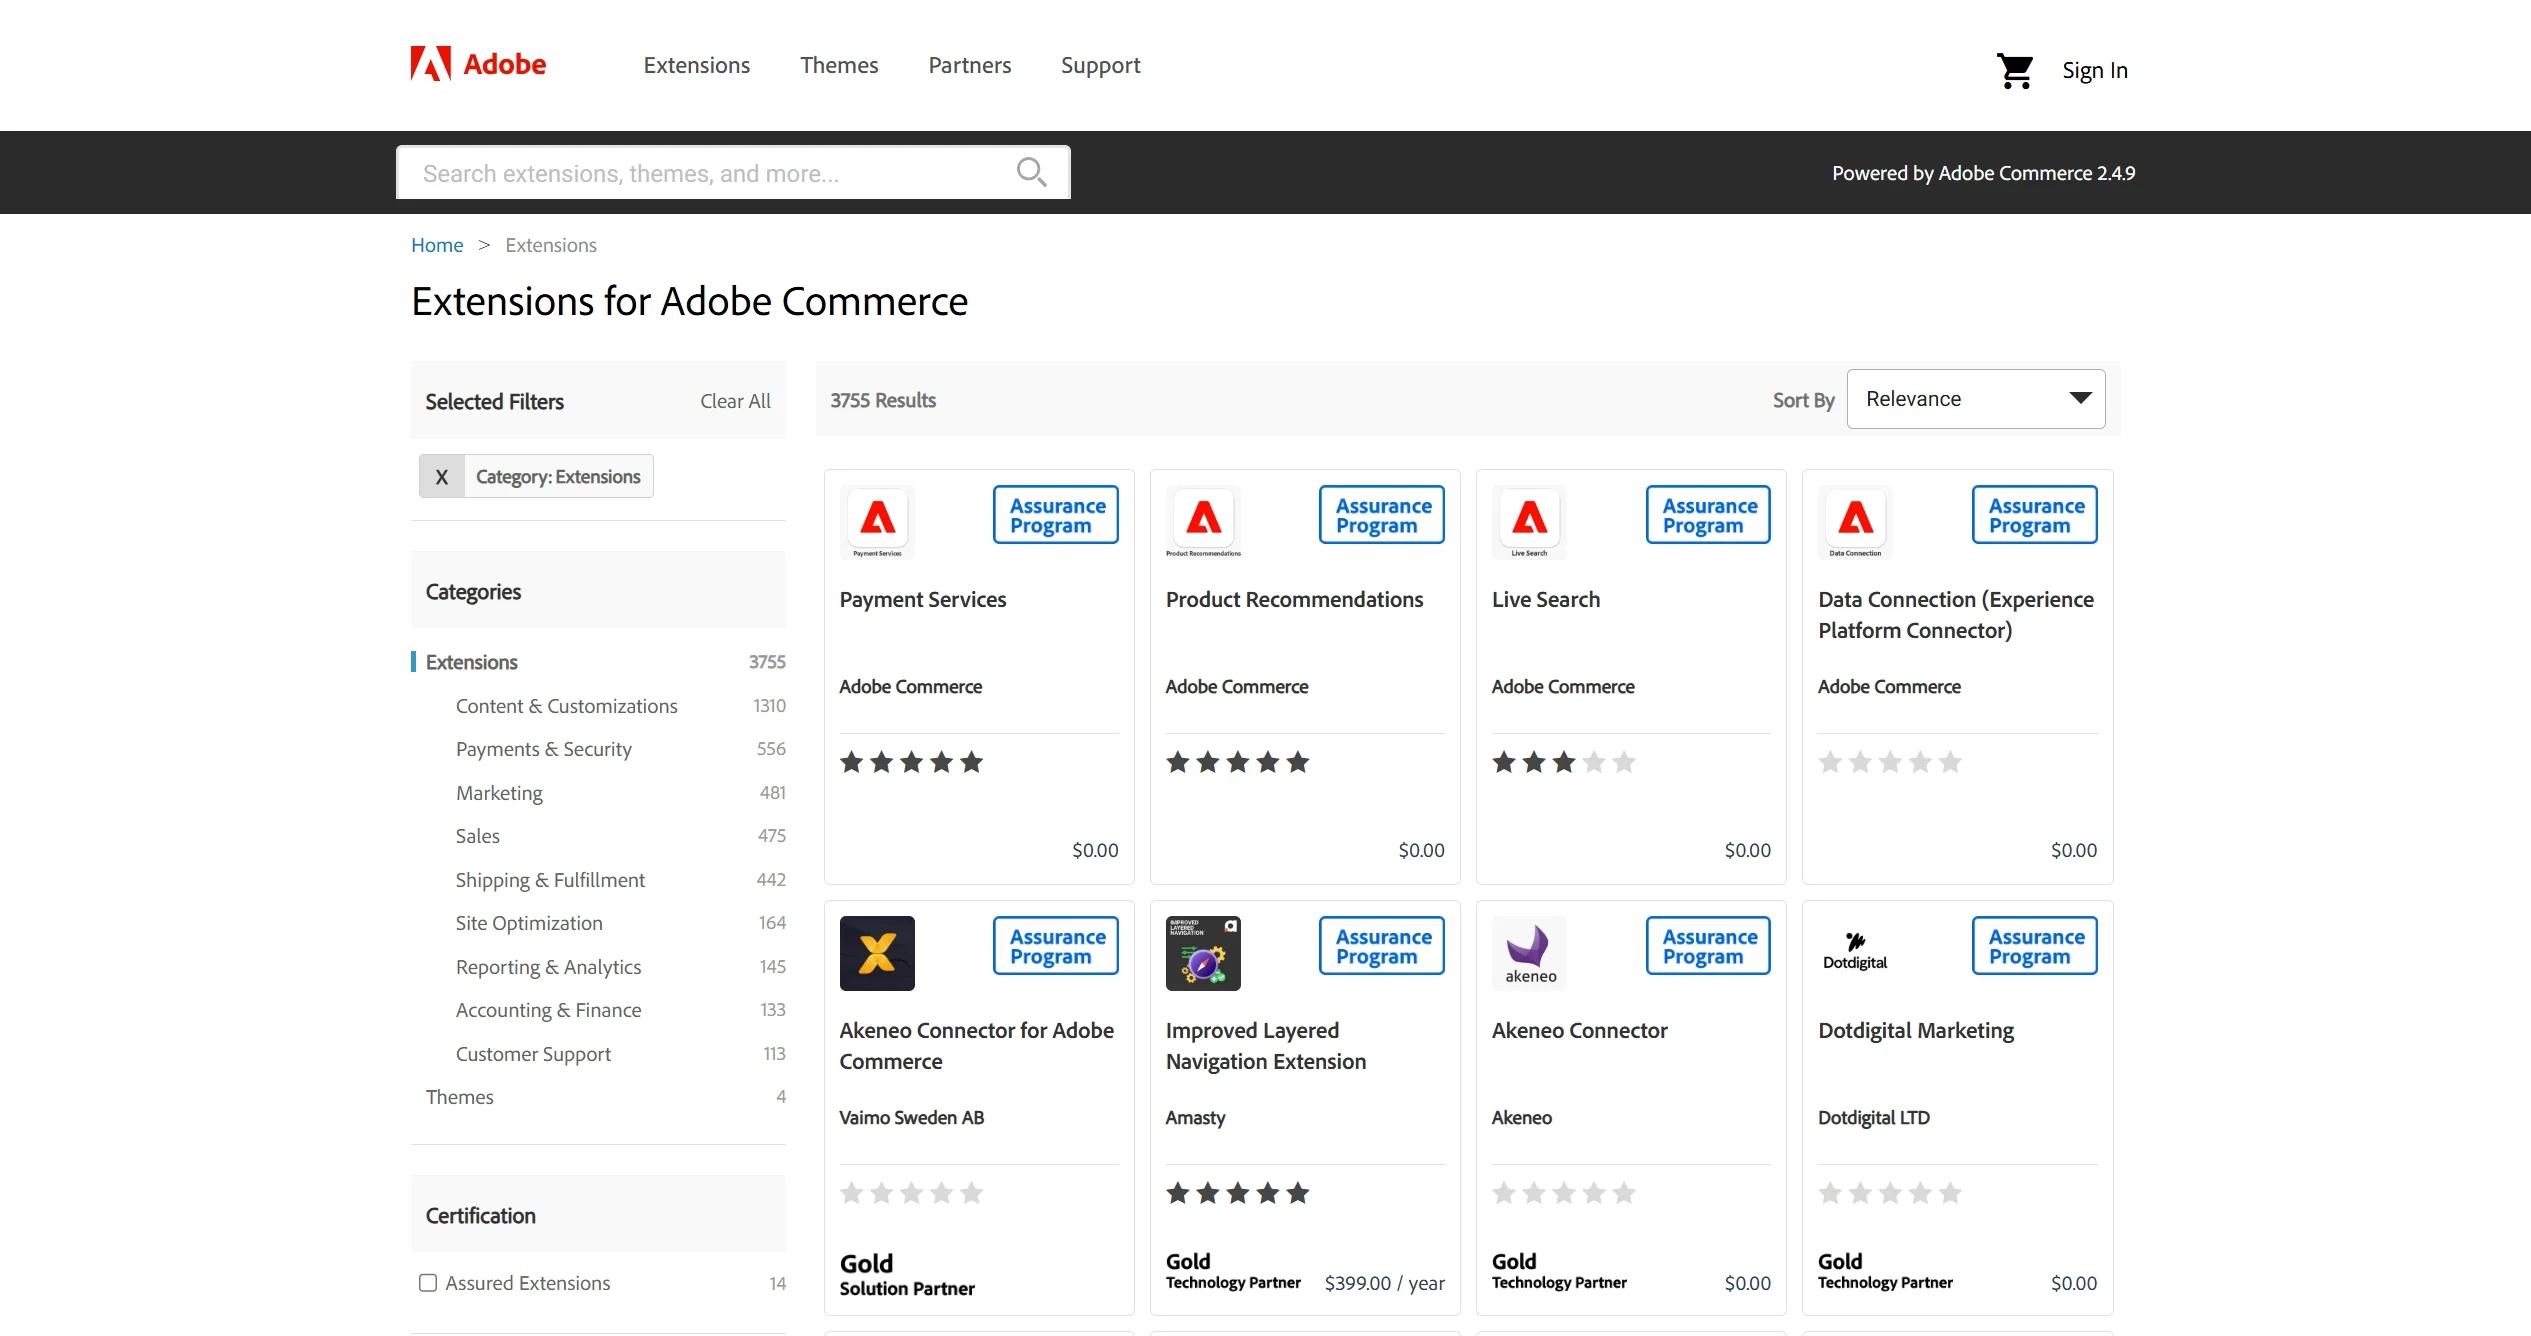Filter by Payments & Security category
2531x1336 pixels.
(544, 749)
